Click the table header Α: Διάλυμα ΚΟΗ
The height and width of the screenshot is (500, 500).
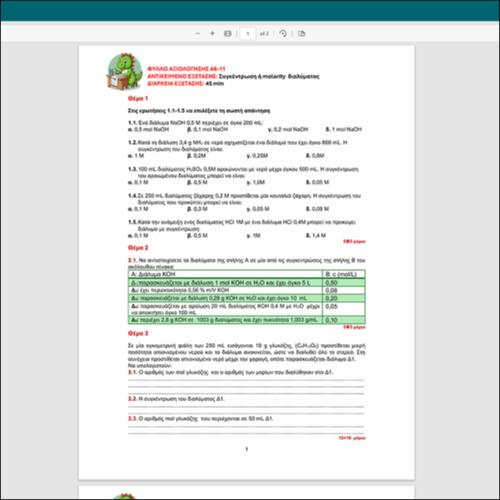tap(225, 274)
